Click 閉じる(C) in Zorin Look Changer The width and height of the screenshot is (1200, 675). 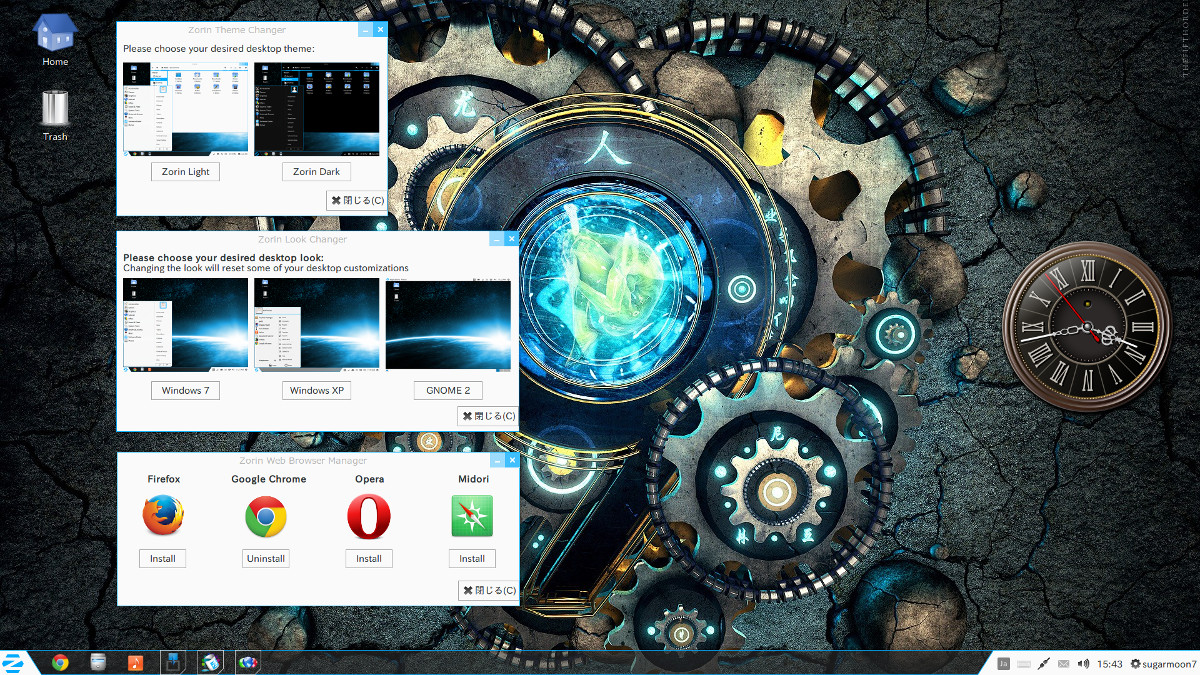tap(488, 416)
